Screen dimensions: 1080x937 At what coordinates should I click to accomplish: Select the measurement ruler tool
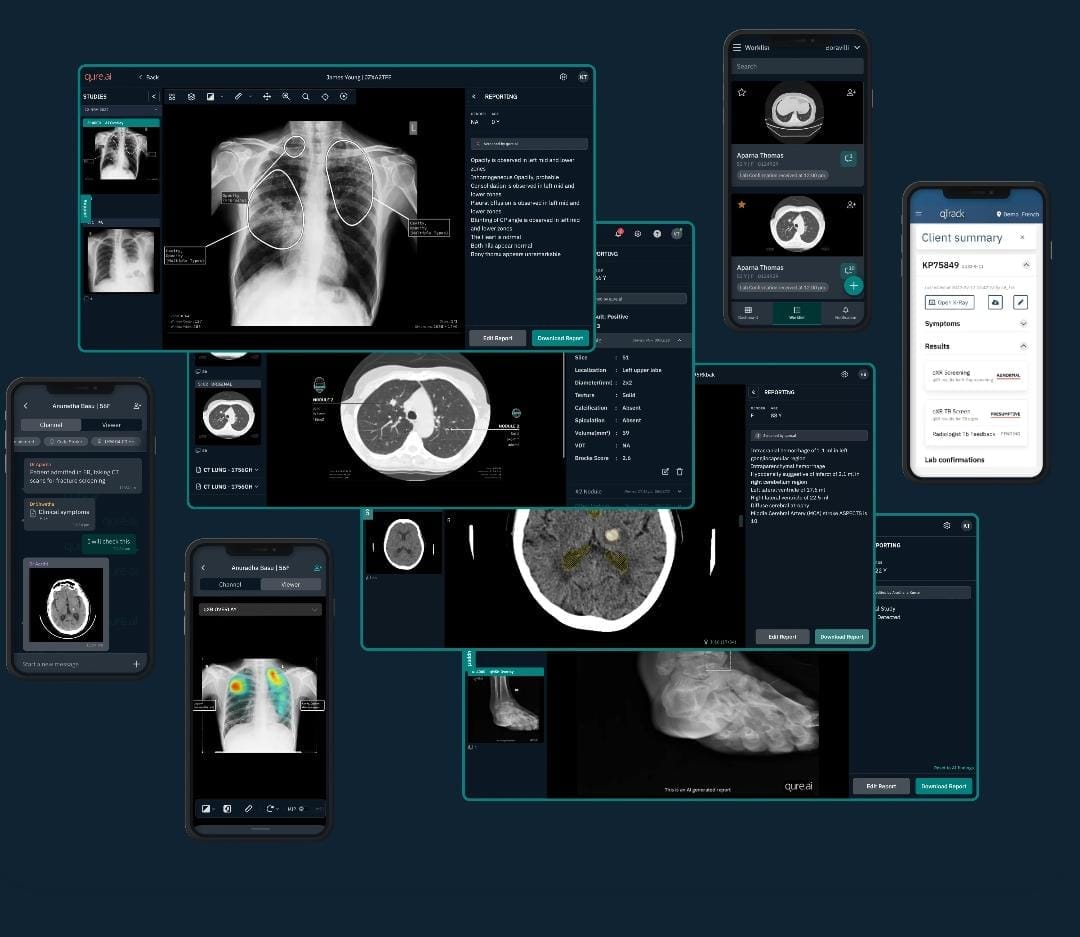pos(238,97)
